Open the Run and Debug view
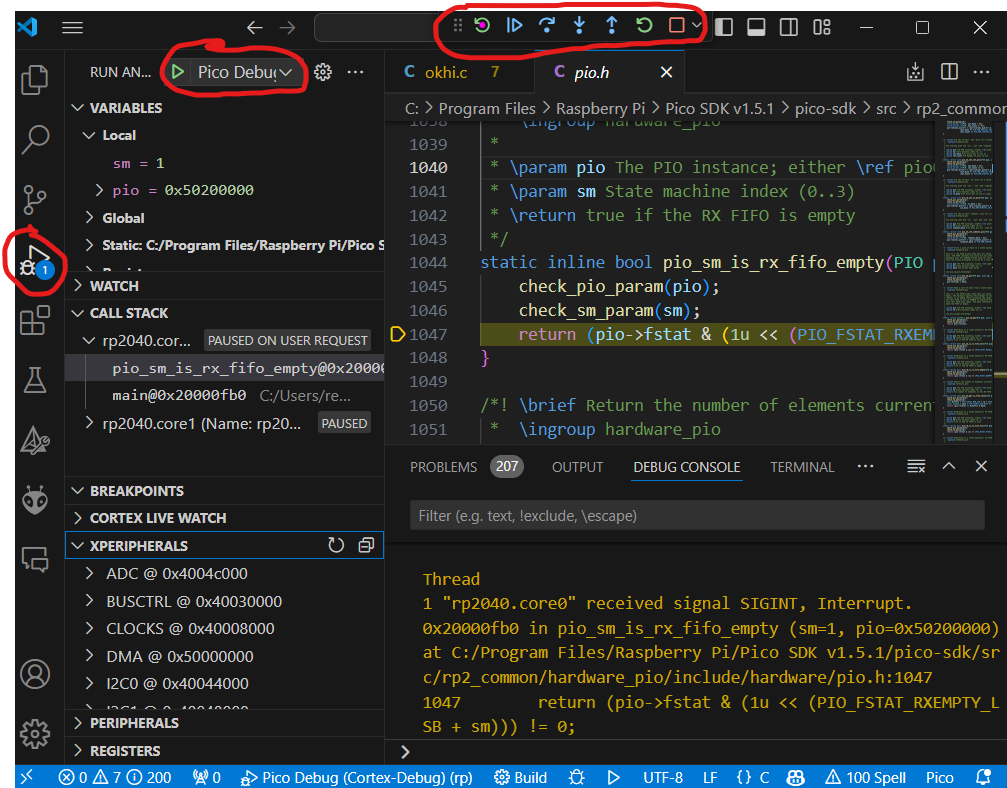 tap(35, 260)
